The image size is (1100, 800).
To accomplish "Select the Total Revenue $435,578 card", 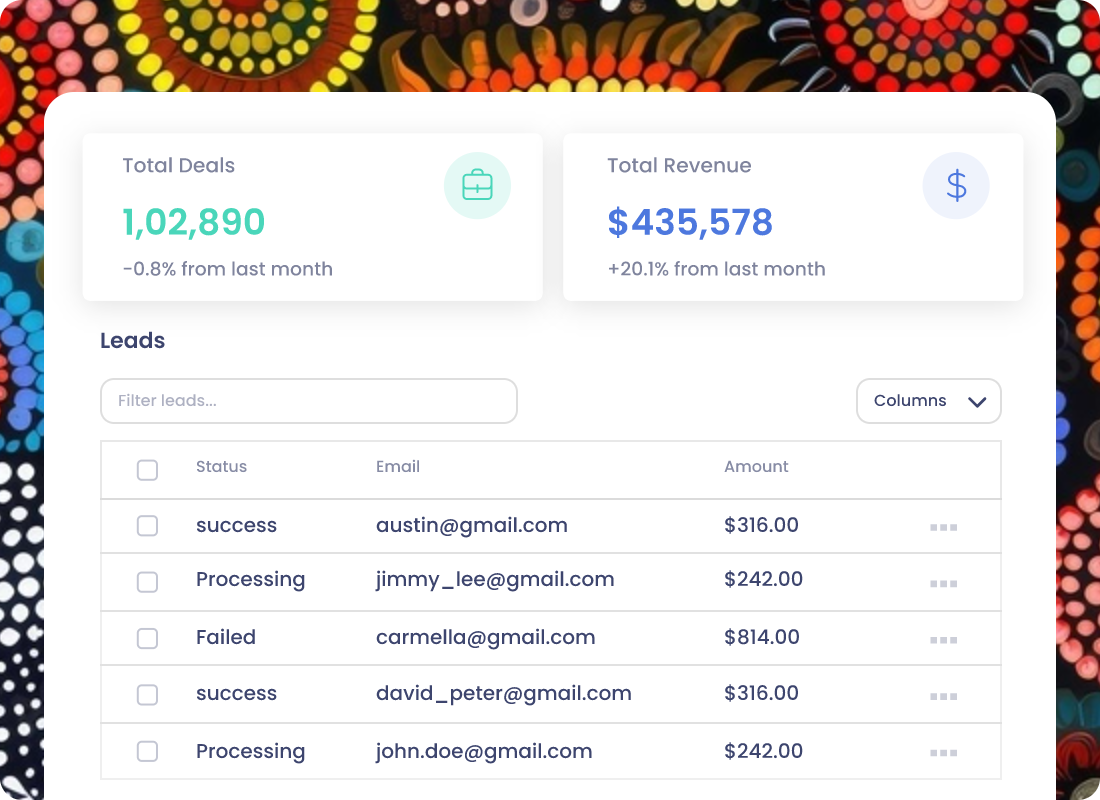I will pyautogui.click(x=793, y=217).
